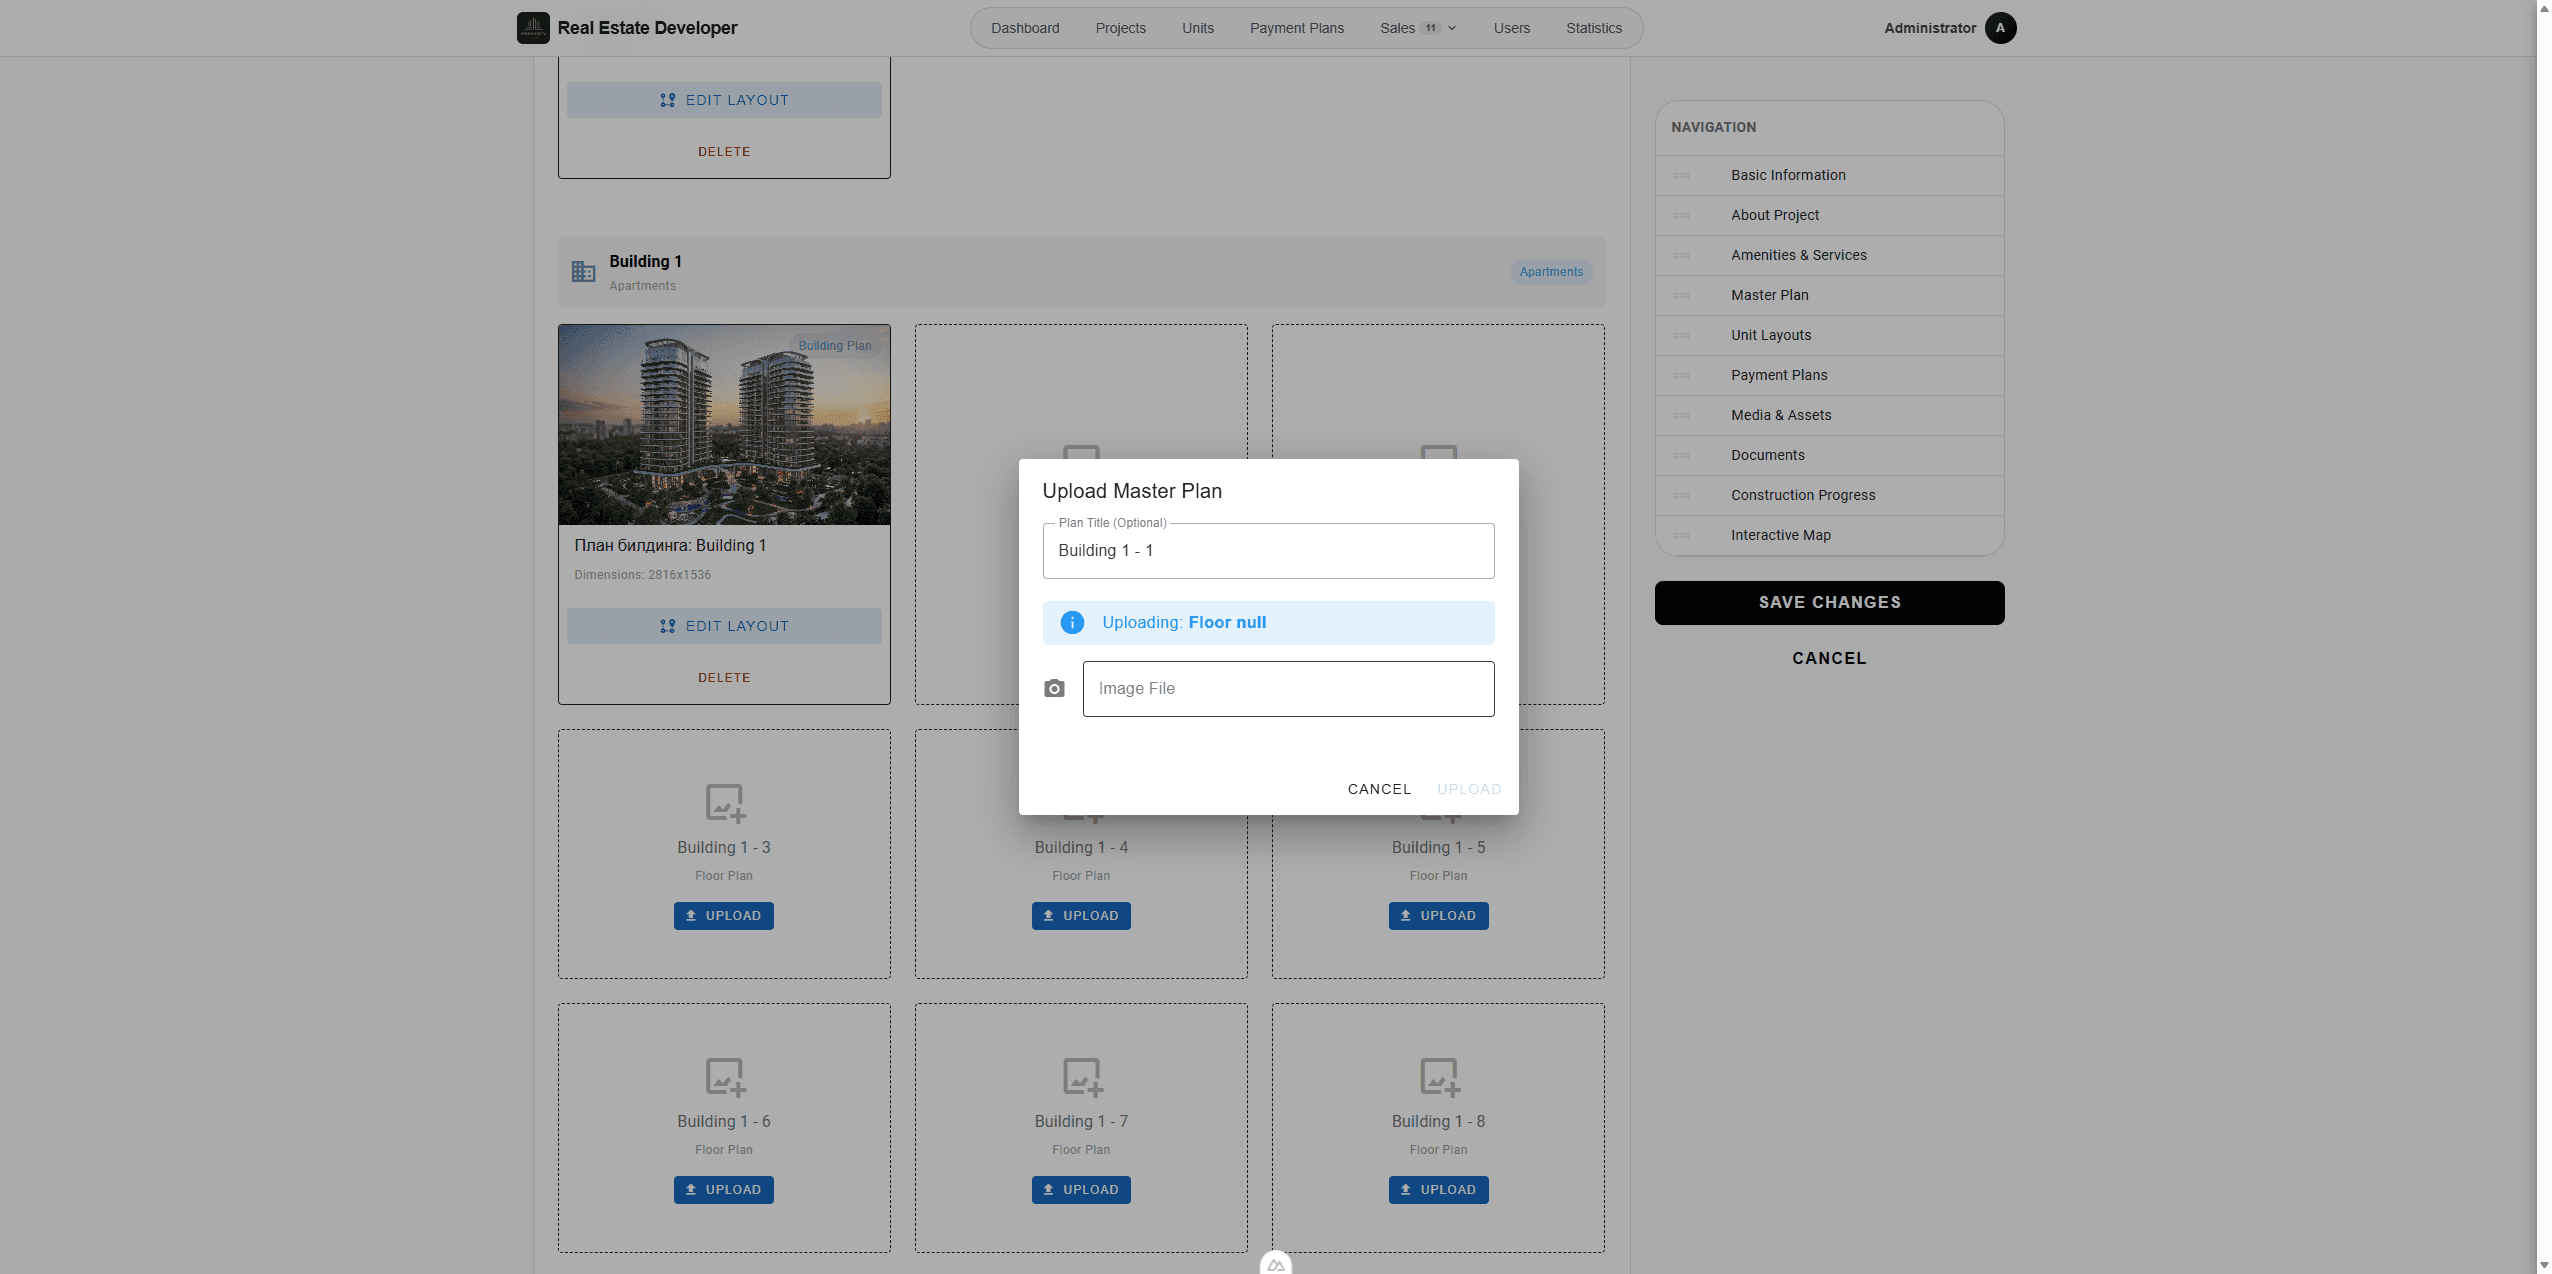
Task: Click drag handle next to Basic Information
Action: pos(1681,176)
